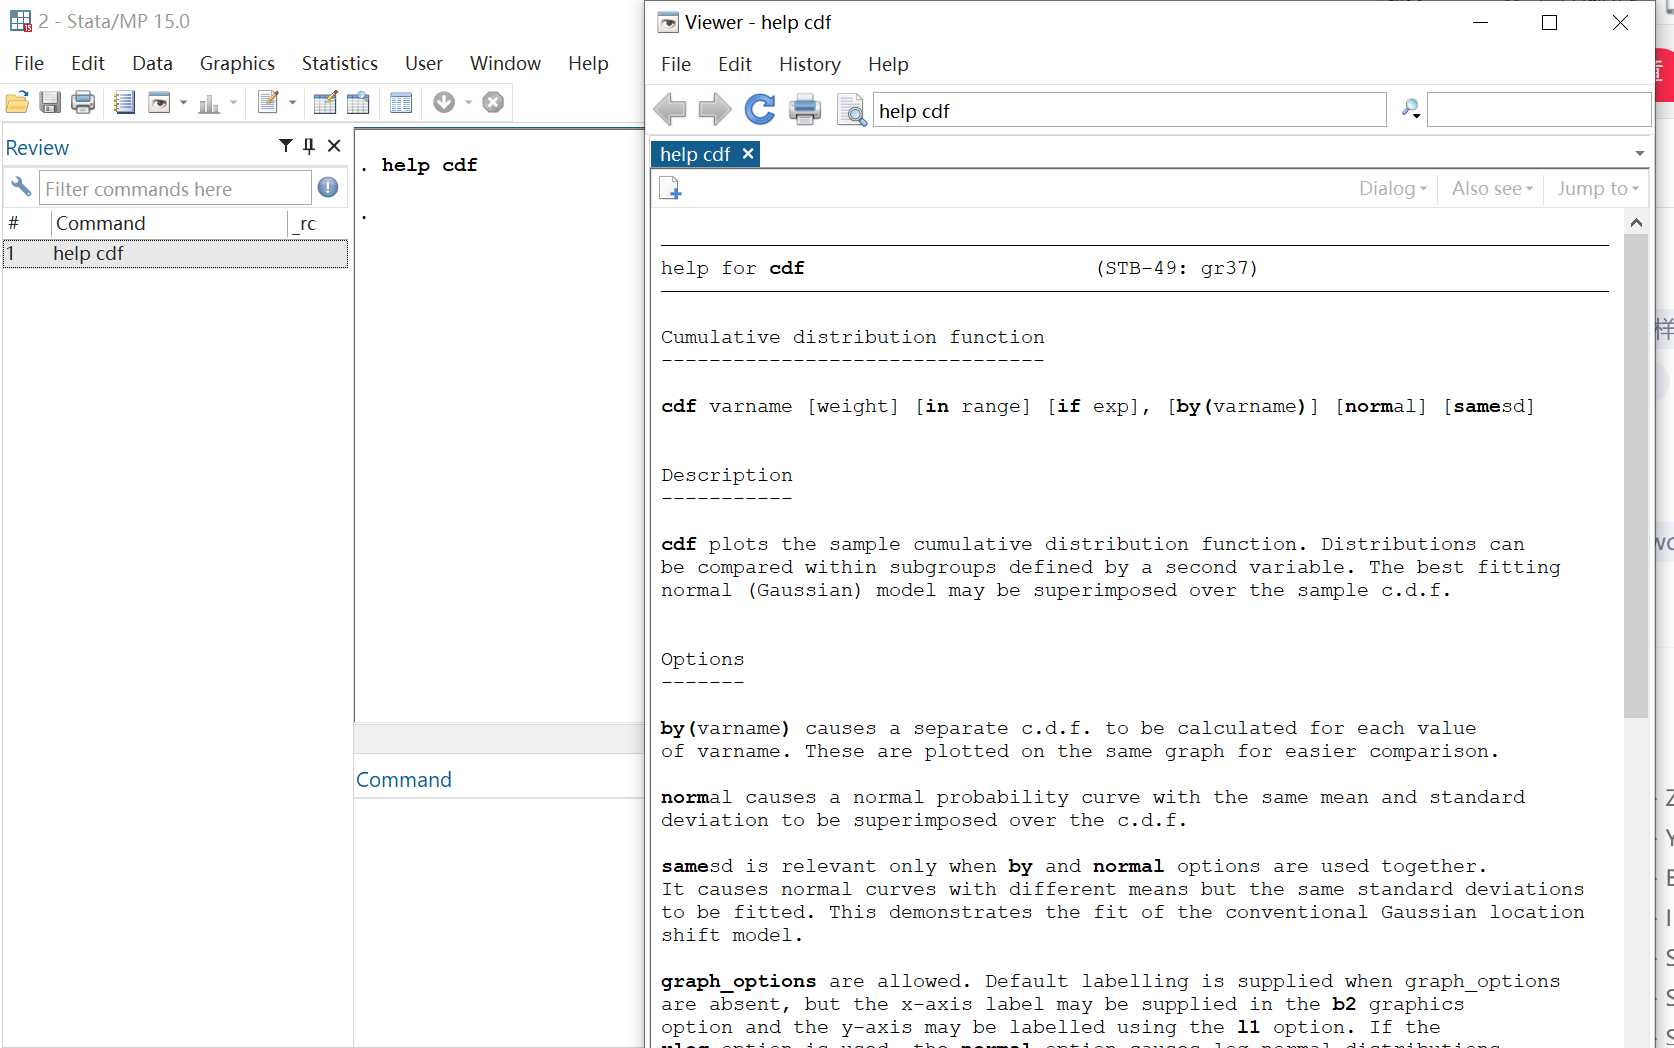Open the Data Editor in browse mode
This screenshot has height=1048, width=1674.
358,102
